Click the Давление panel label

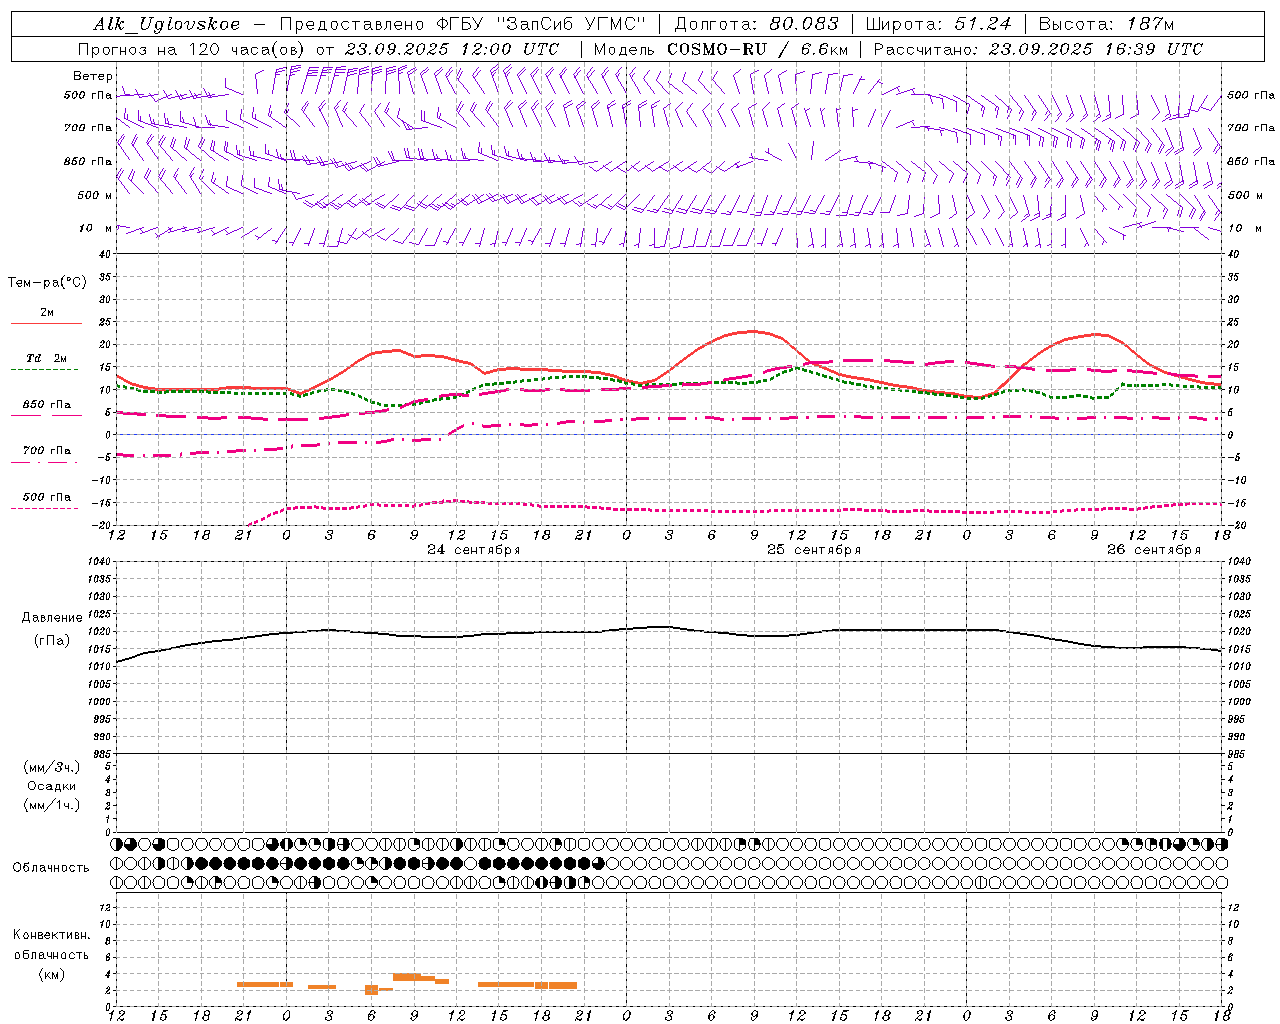(x=51, y=618)
